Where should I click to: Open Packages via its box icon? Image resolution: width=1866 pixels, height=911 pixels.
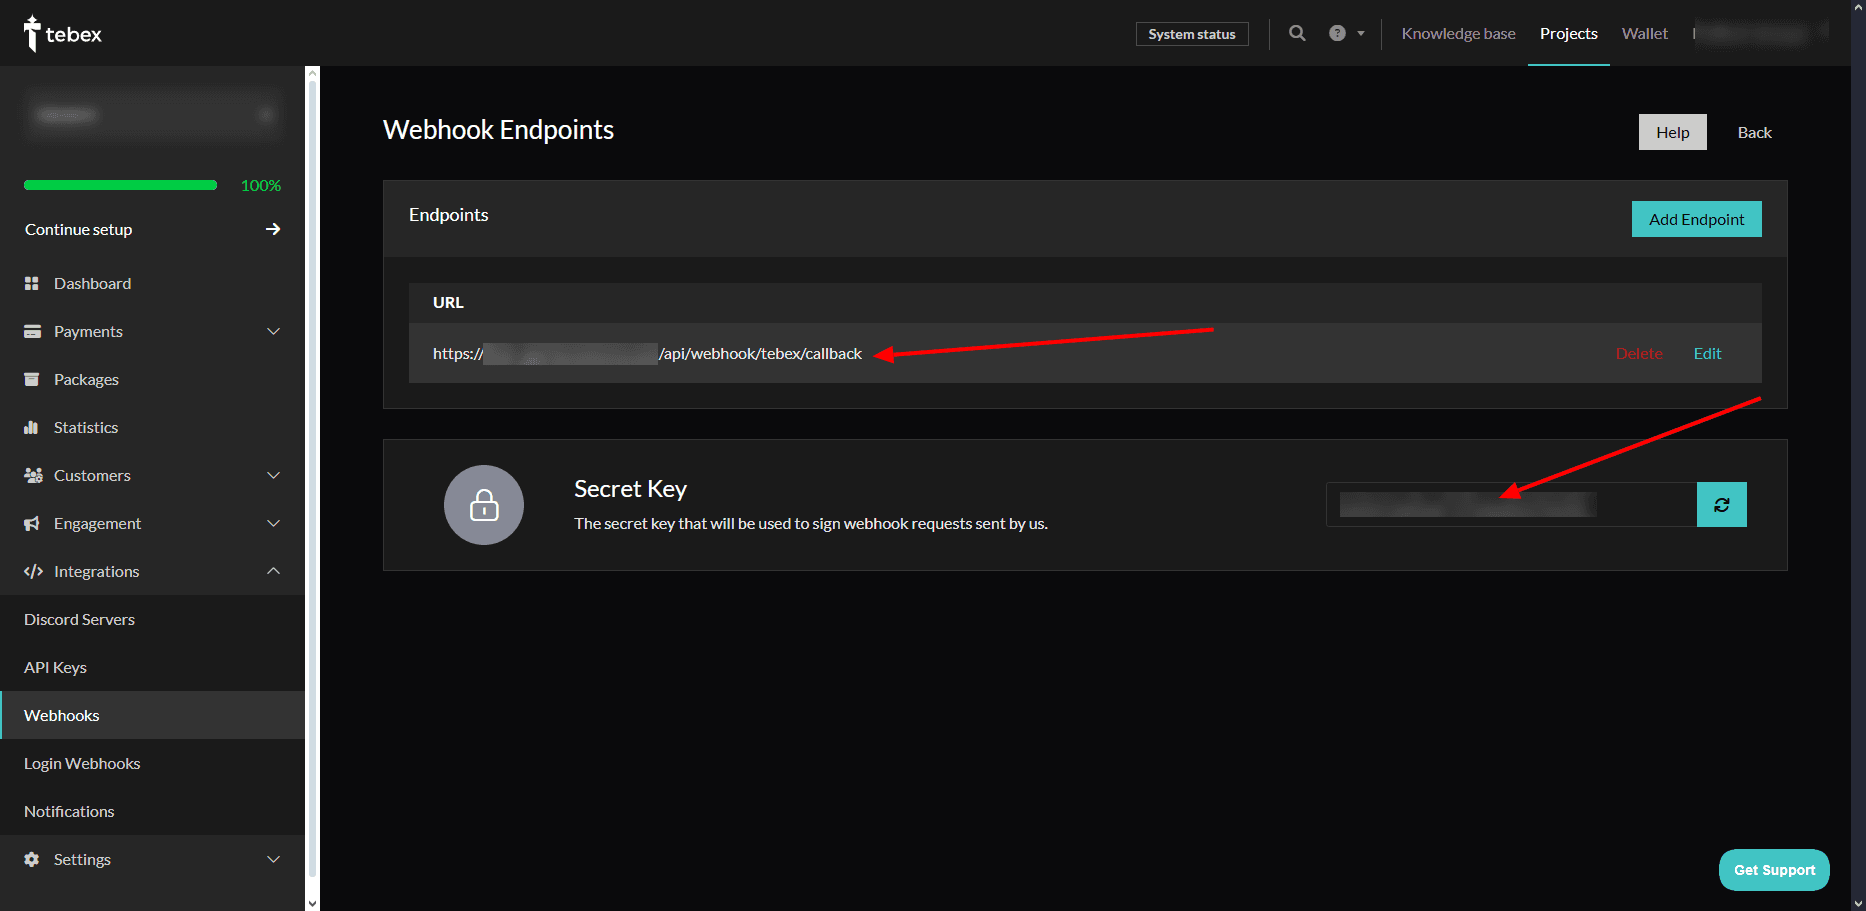pyautogui.click(x=33, y=379)
